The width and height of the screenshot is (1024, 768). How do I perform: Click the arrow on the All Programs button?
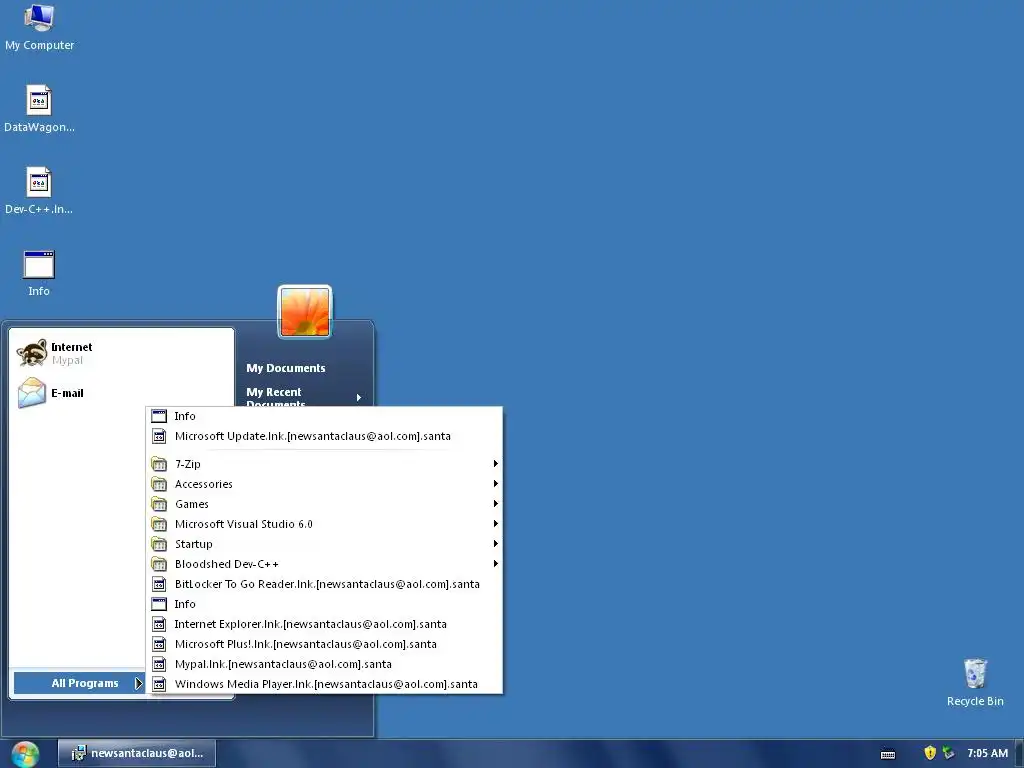pos(138,683)
